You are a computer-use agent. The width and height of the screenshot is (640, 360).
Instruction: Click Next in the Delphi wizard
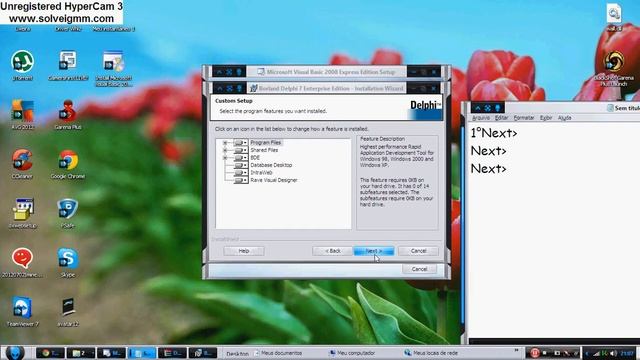tap(373, 251)
